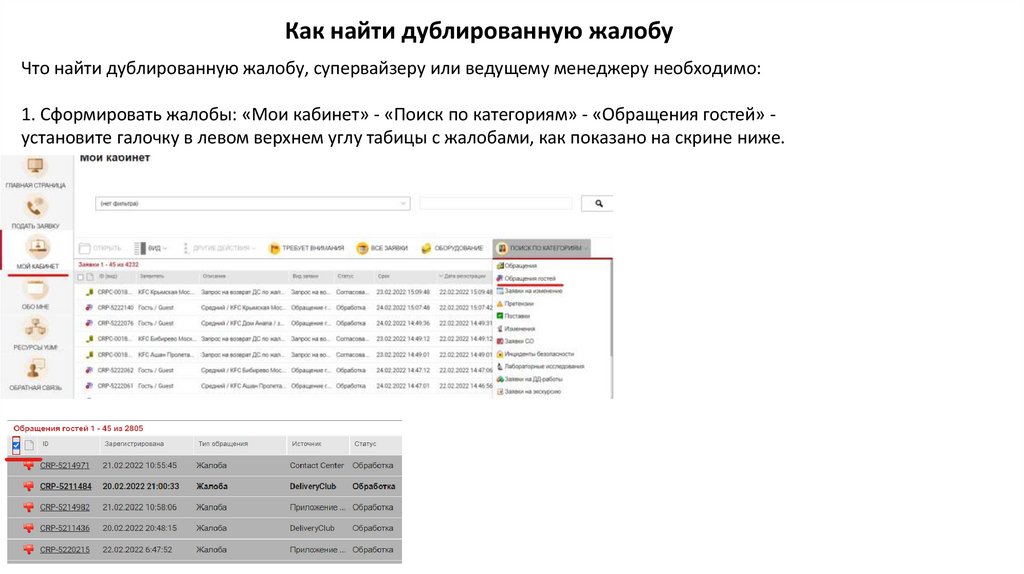Viewport: 1024px width, 574px height.
Task: Click the guest icon beside CRP-5222140
Action: (x=89, y=308)
